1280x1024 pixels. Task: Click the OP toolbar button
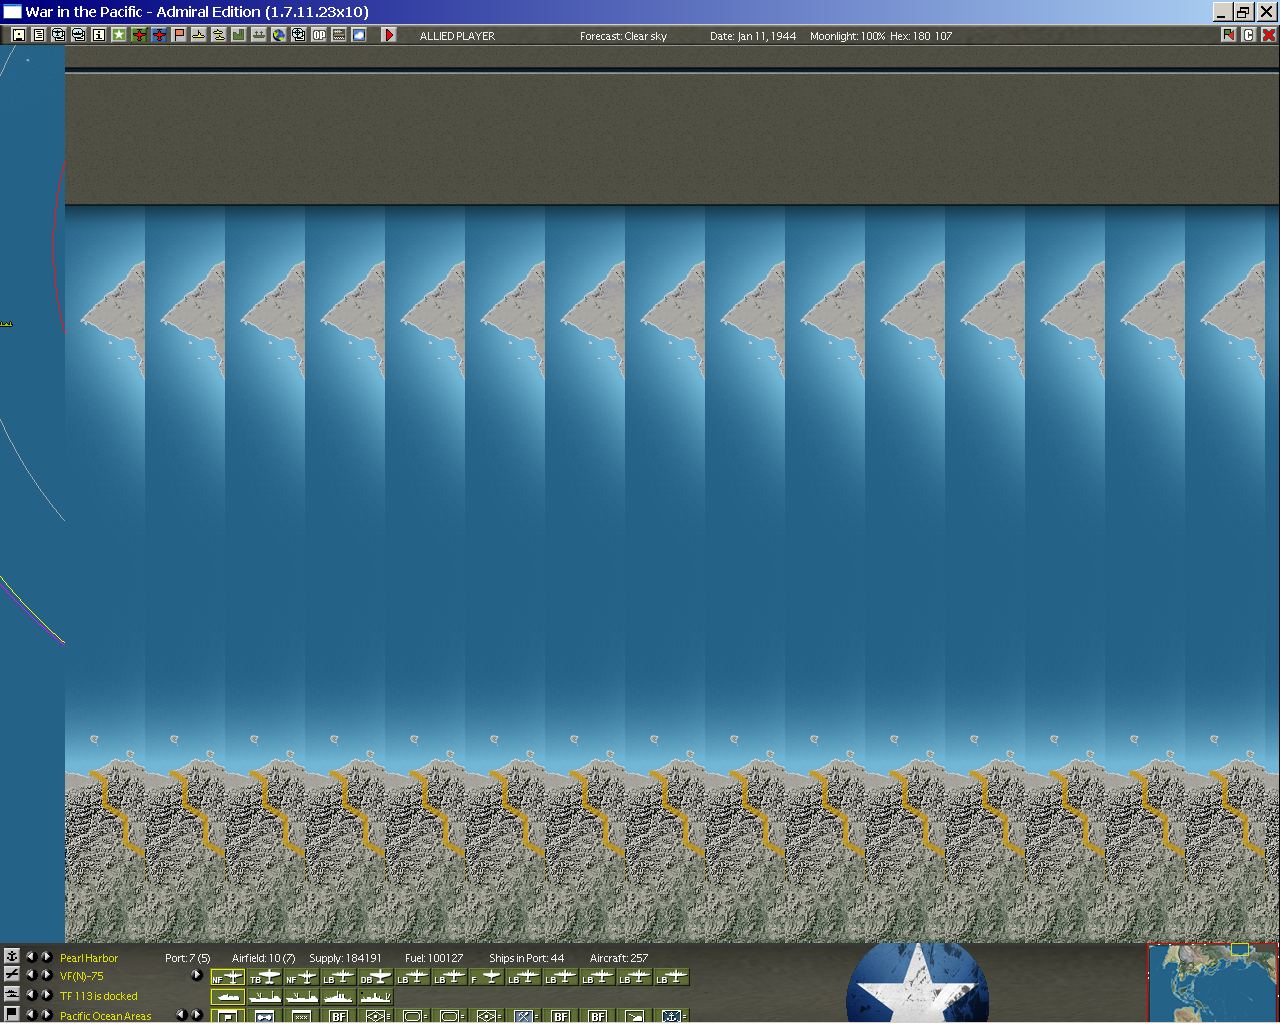tap(319, 35)
